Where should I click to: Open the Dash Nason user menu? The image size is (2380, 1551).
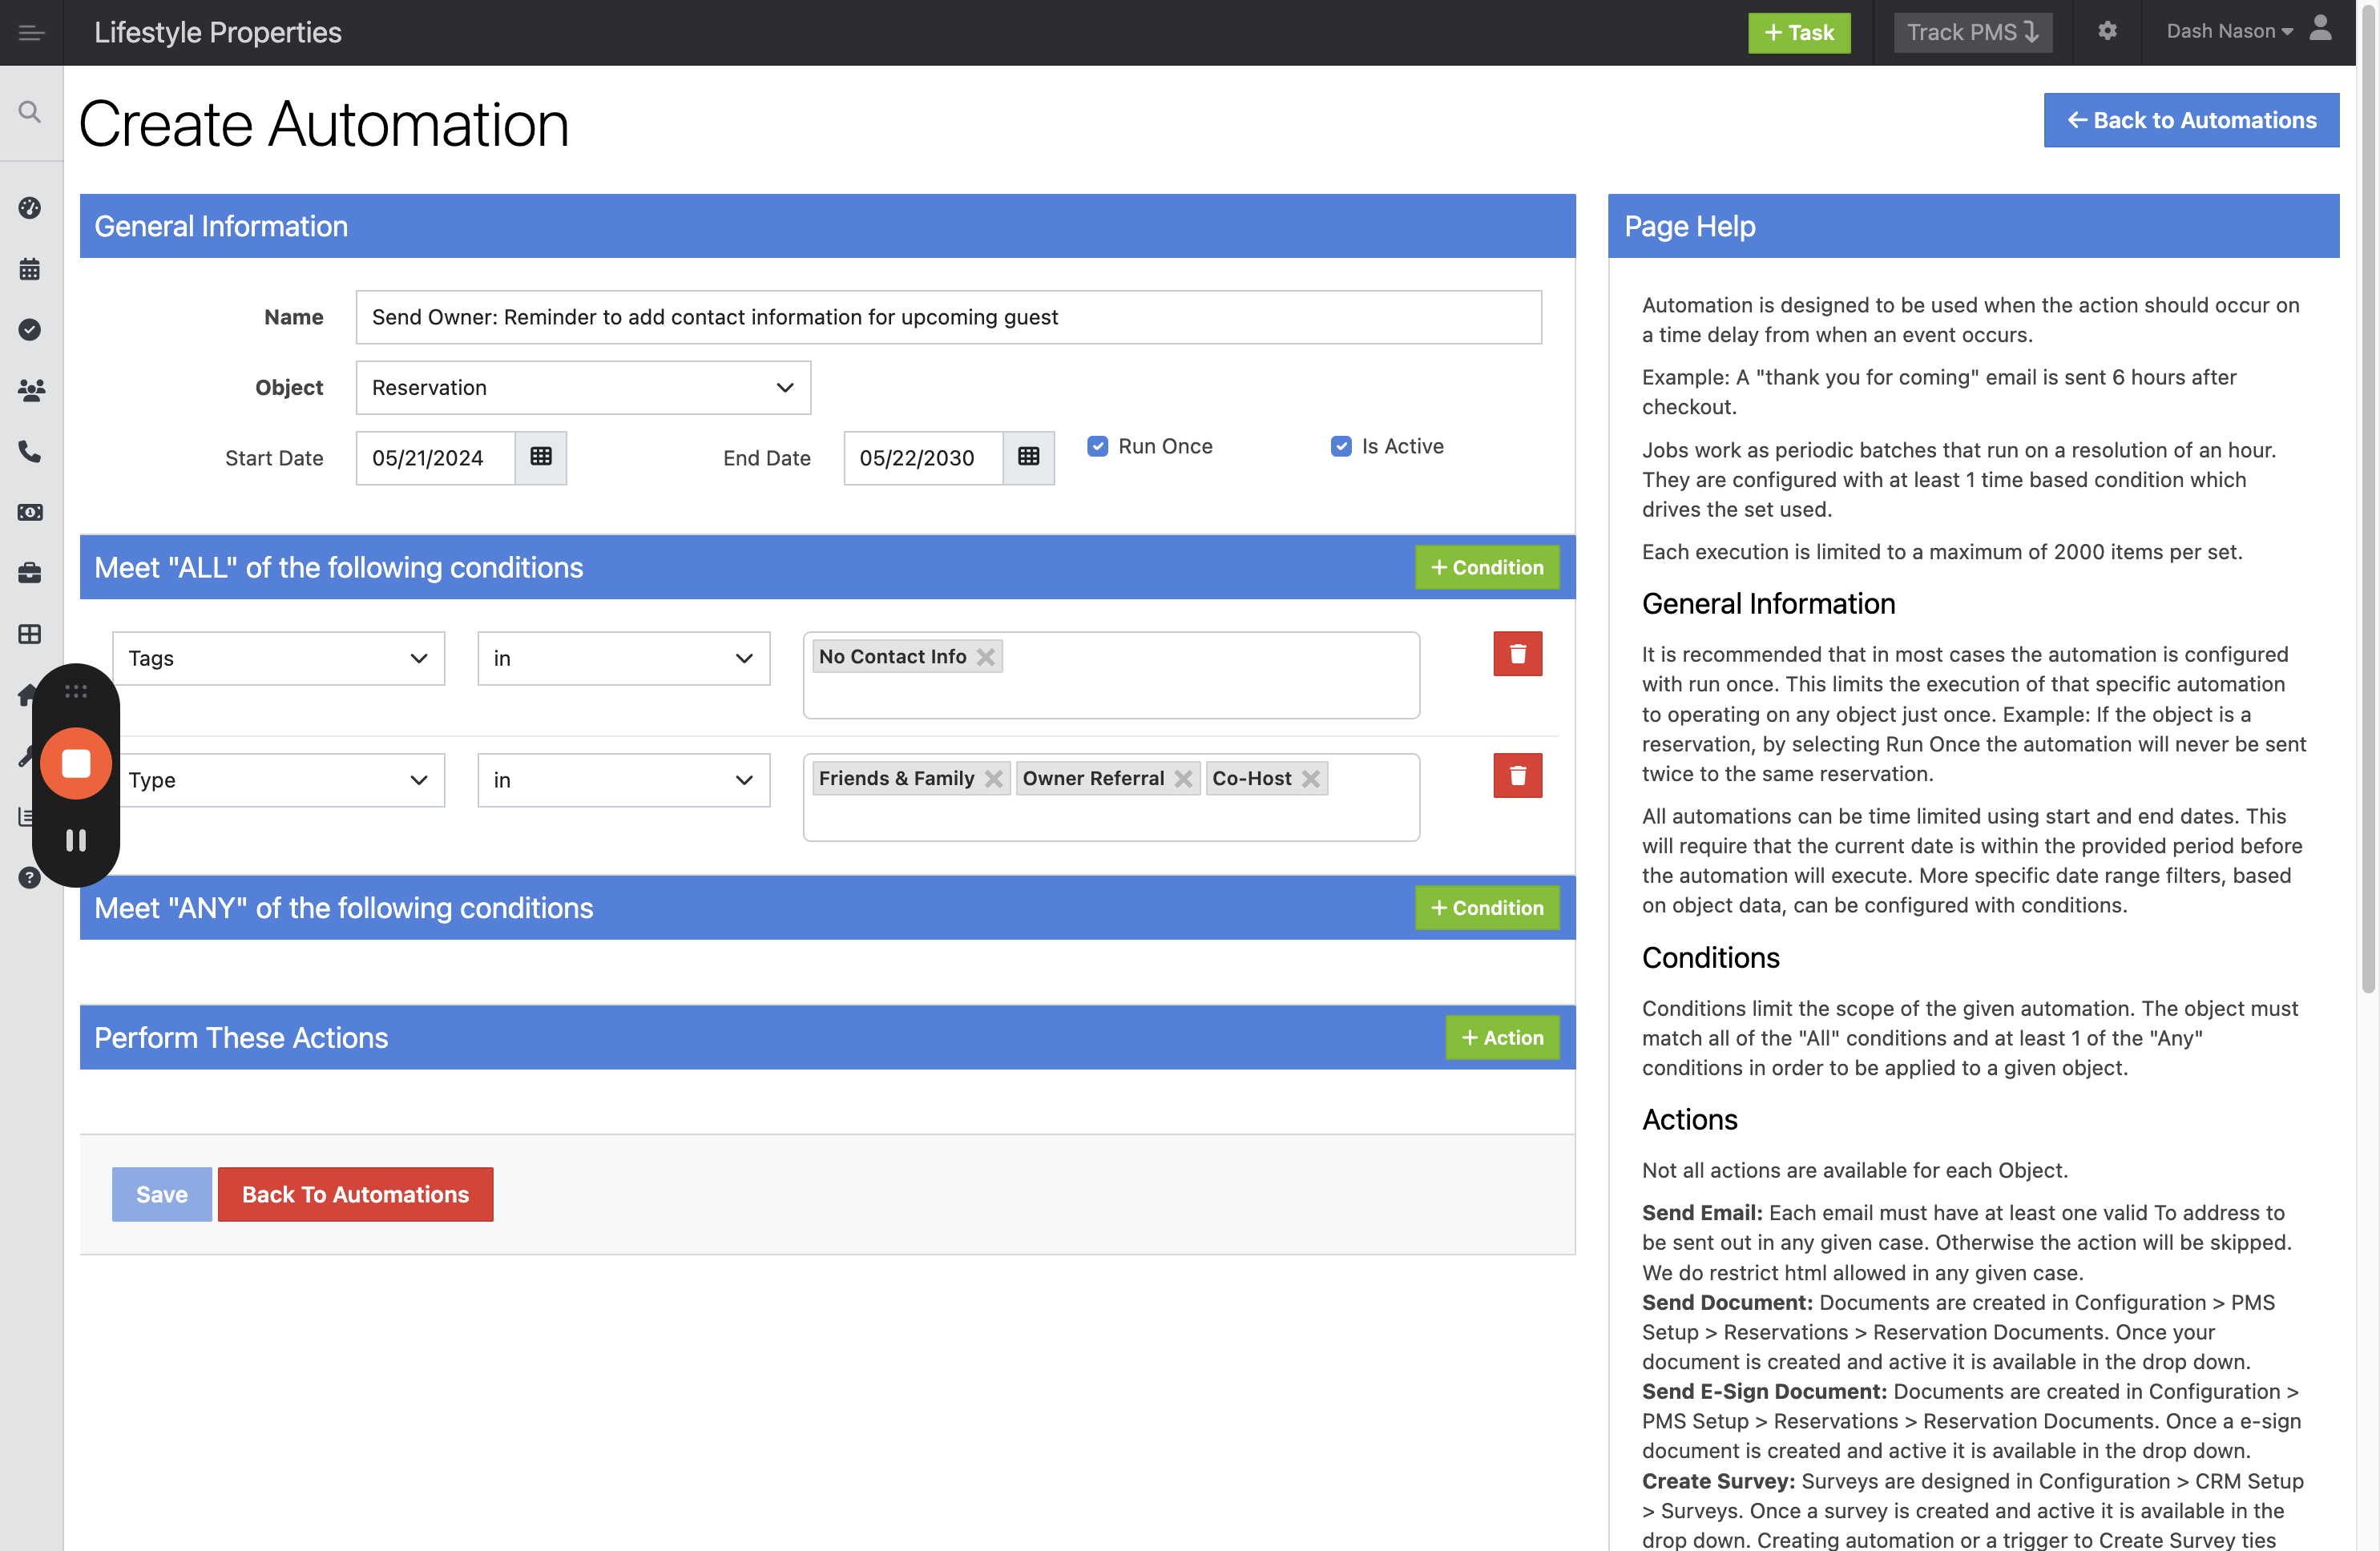pyautogui.click(x=2229, y=31)
